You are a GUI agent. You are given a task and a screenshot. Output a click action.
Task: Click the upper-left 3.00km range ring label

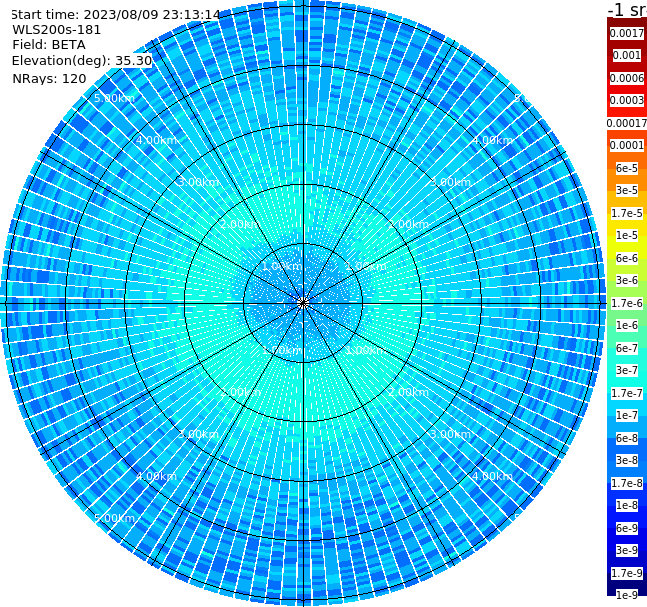point(198,182)
